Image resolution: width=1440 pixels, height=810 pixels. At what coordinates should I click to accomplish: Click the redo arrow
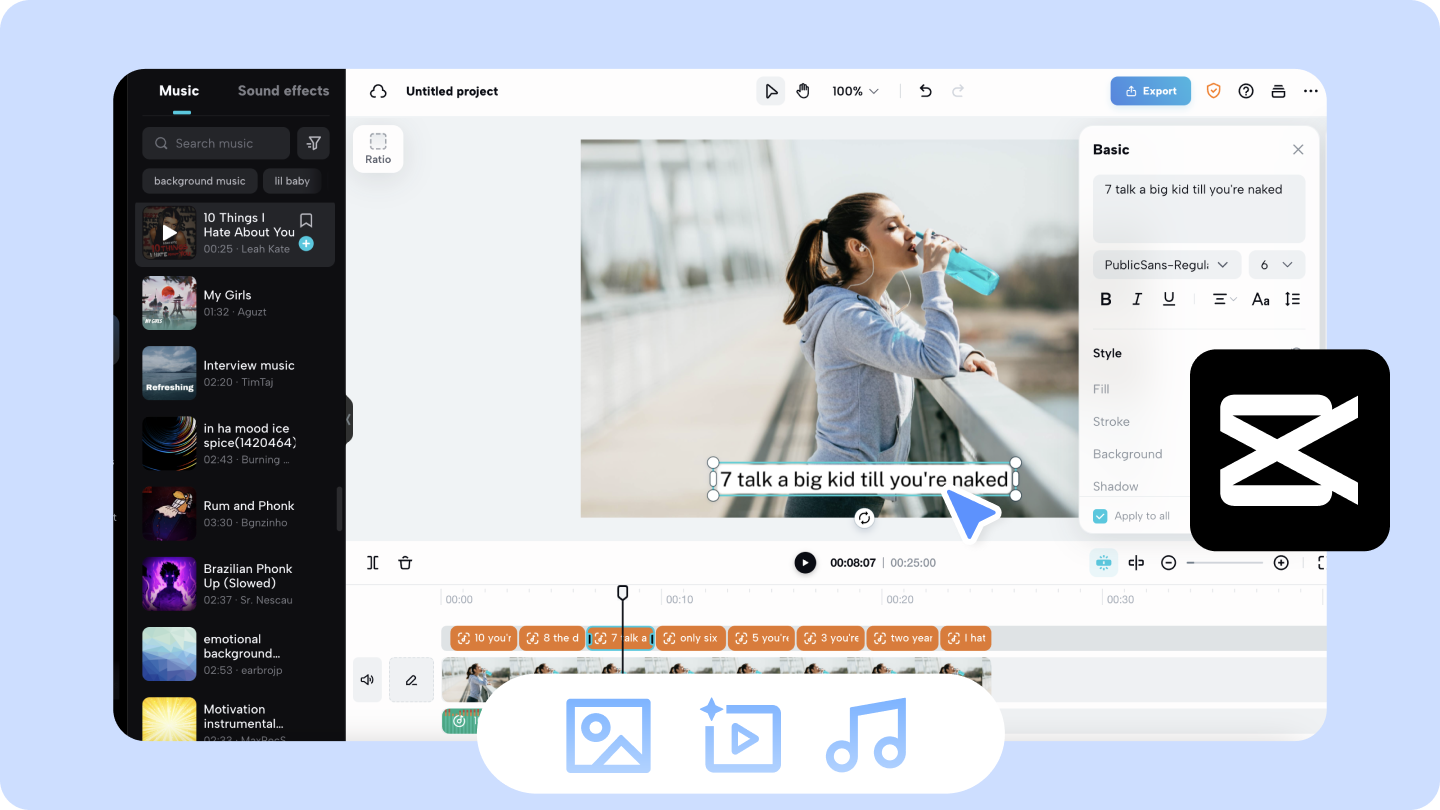pos(958,91)
